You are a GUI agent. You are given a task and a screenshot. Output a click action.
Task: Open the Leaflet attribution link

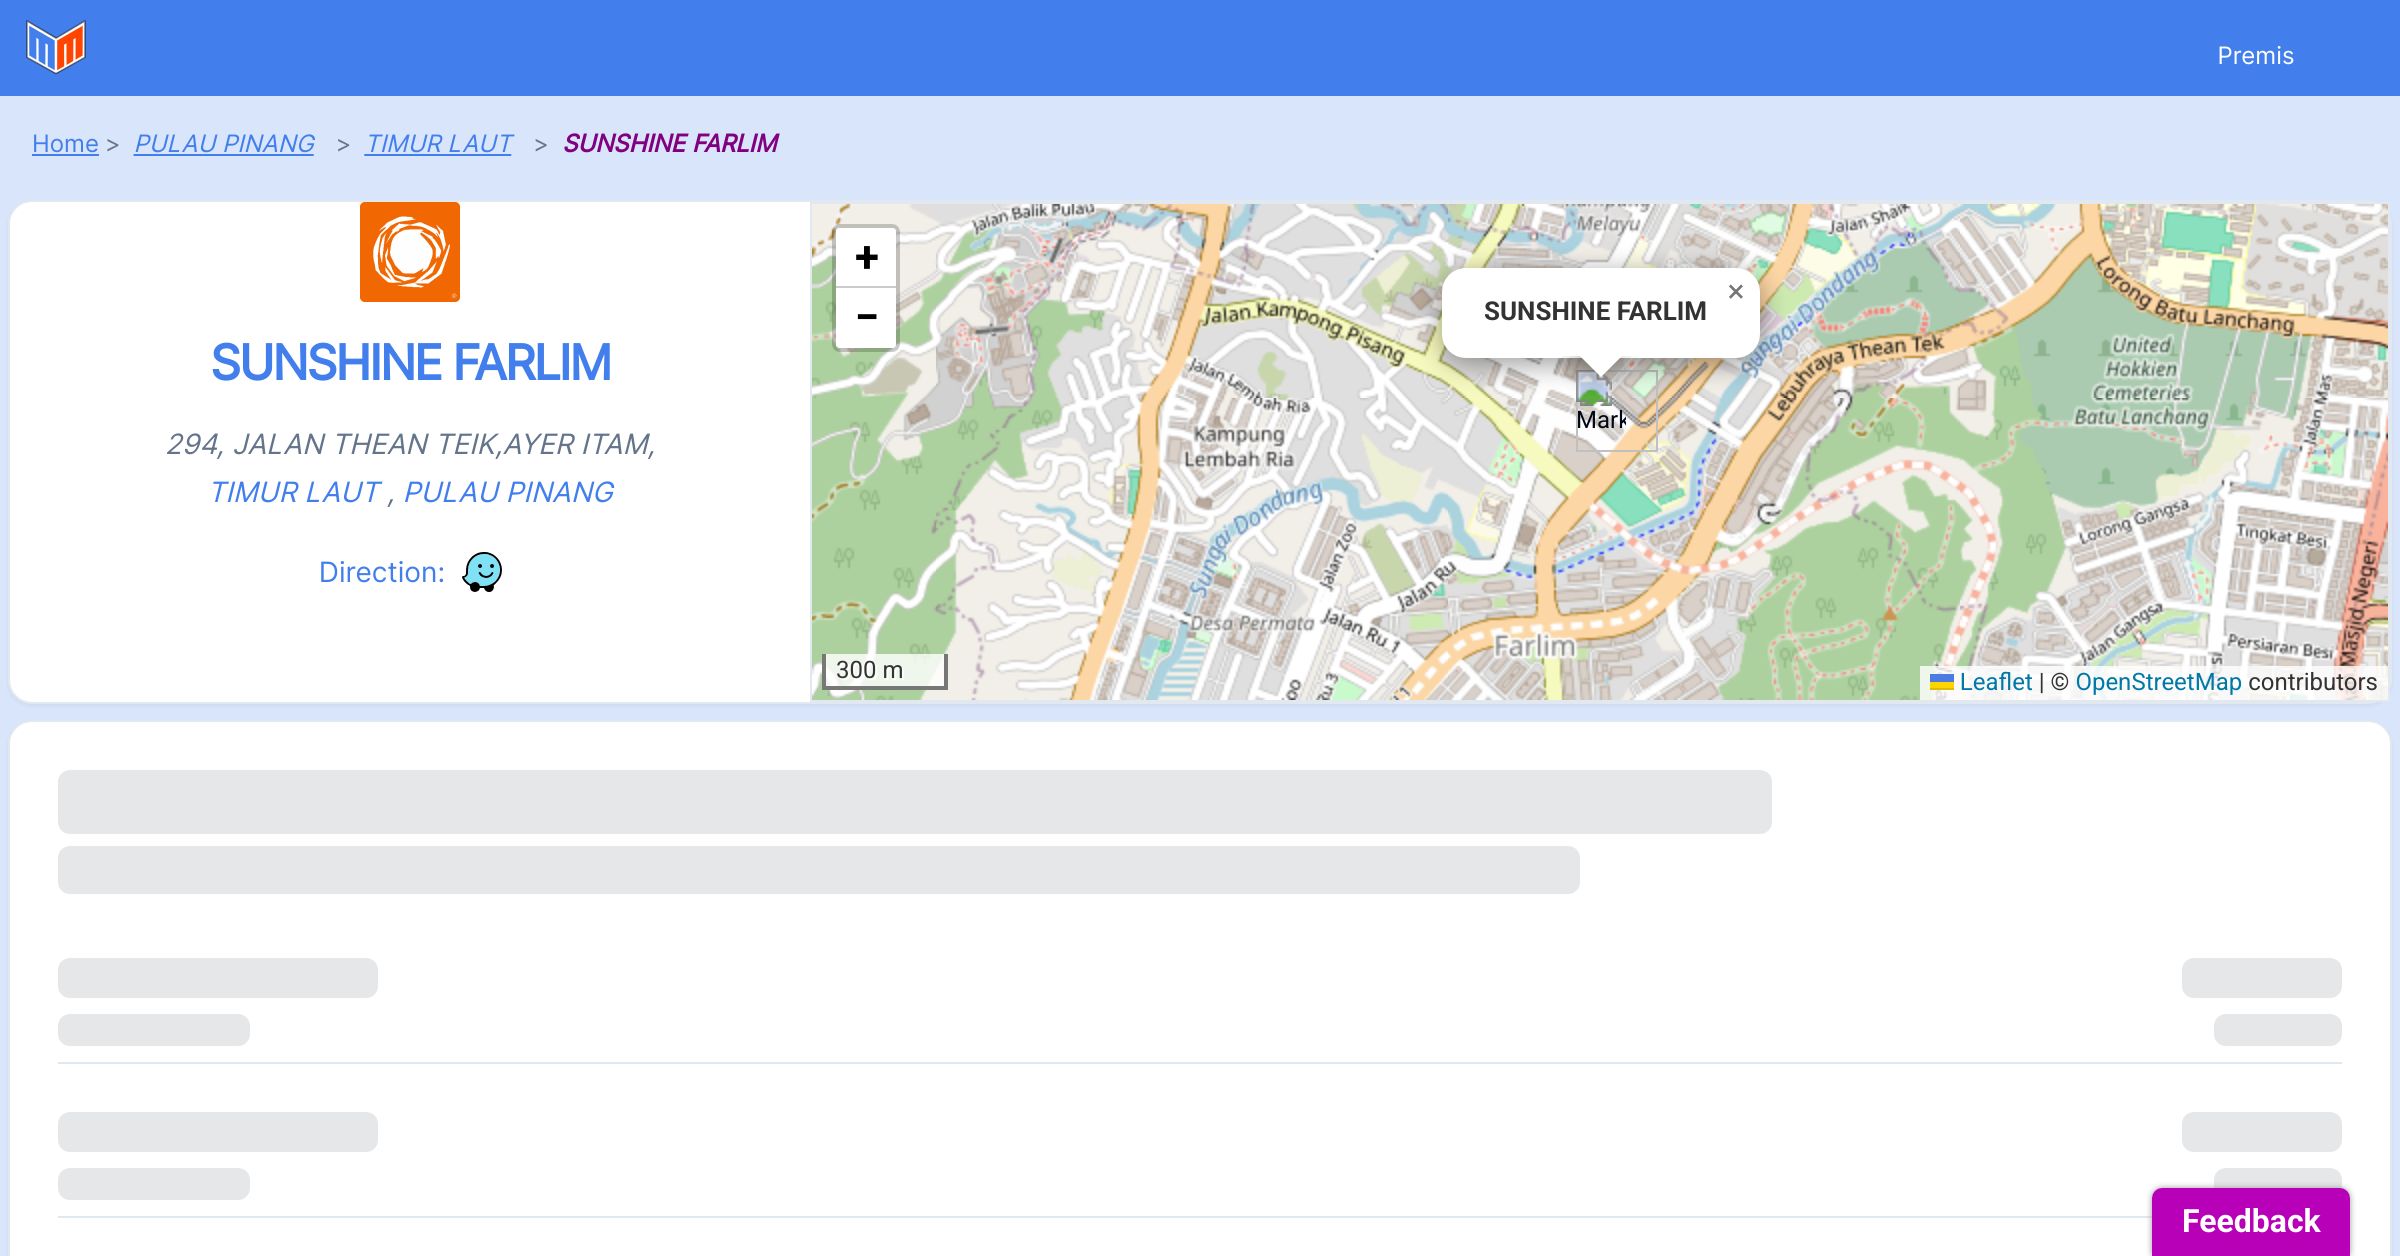[1995, 682]
